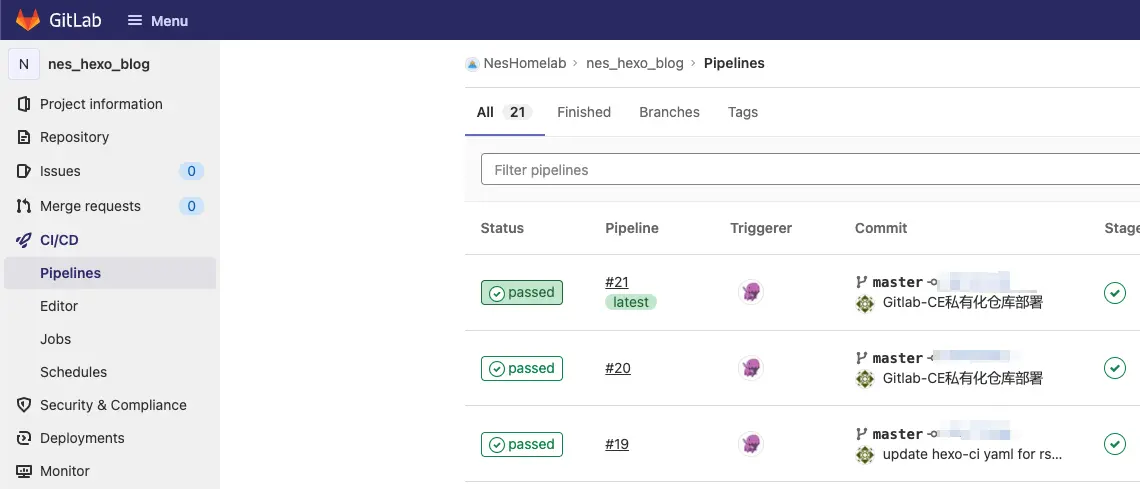
Task: Open pipeline #21 commit message Gitlab-CE私有化仓库部署
Action: click(963, 302)
